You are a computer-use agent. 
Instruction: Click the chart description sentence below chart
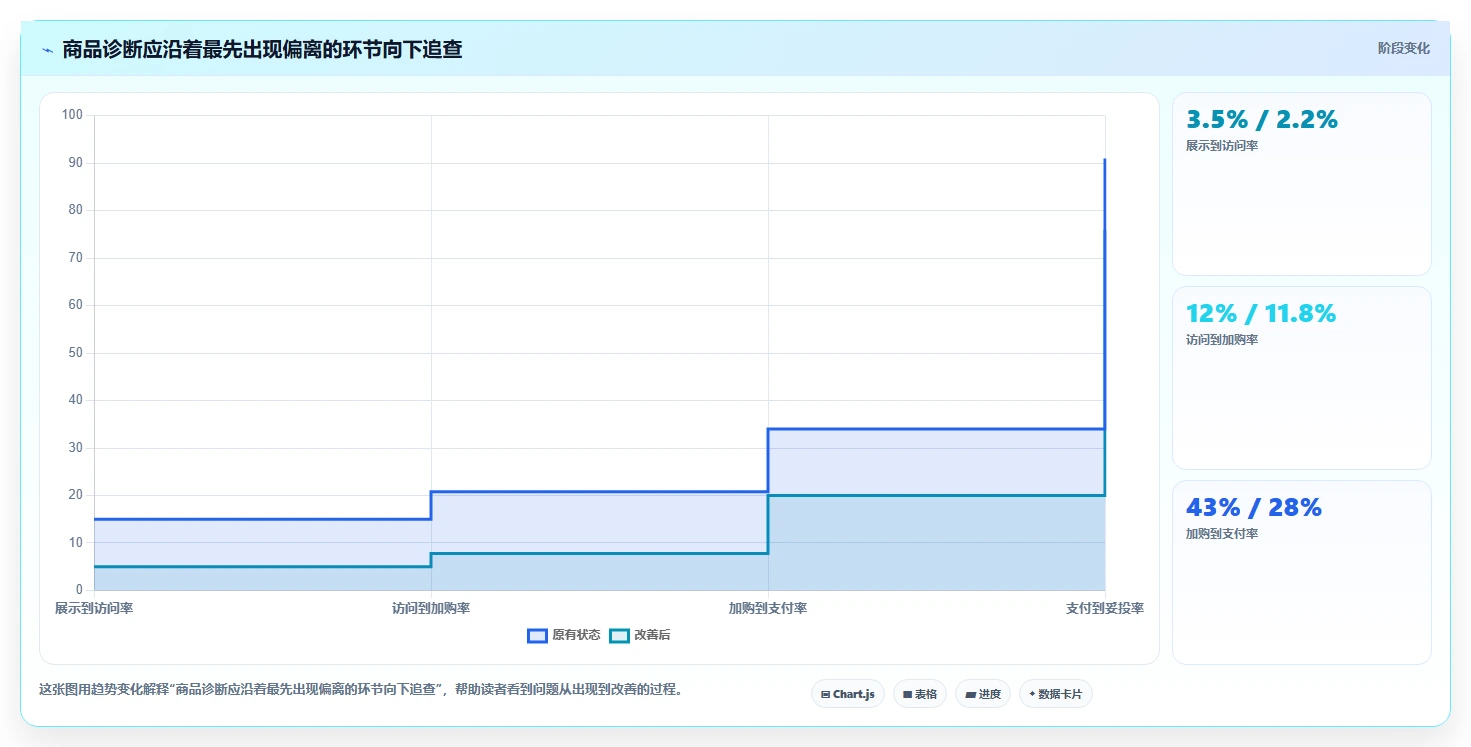pyautogui.click(x=360, y=689)
